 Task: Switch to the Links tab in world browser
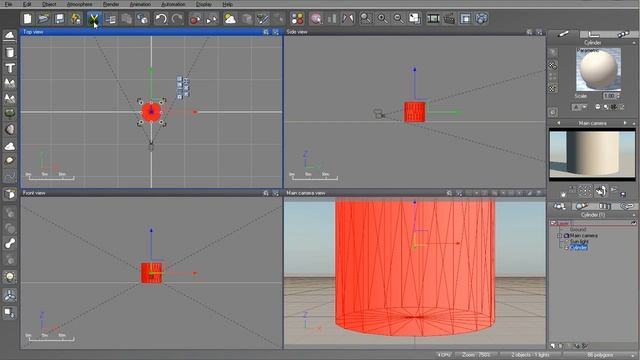pos(627,206)
